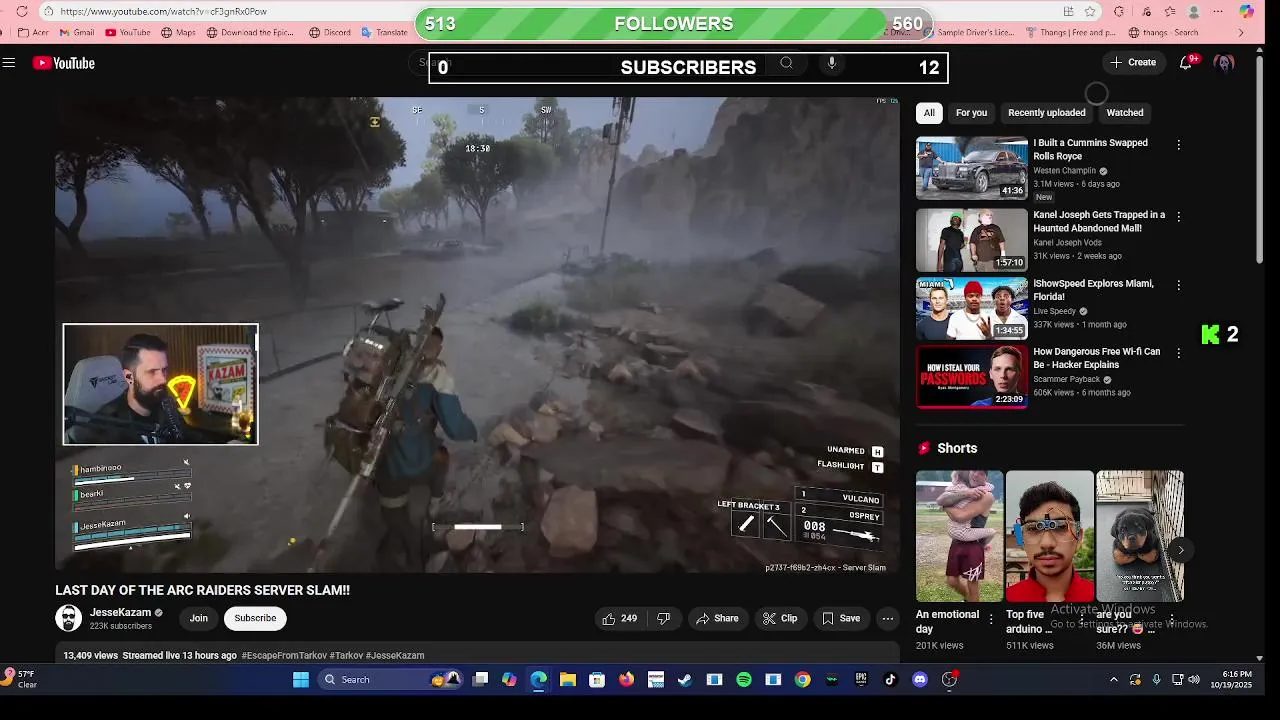Screen dimensions: 1280x720
Task: Open Epic Games Launcher from taskbar
Action: click(861, 680)
